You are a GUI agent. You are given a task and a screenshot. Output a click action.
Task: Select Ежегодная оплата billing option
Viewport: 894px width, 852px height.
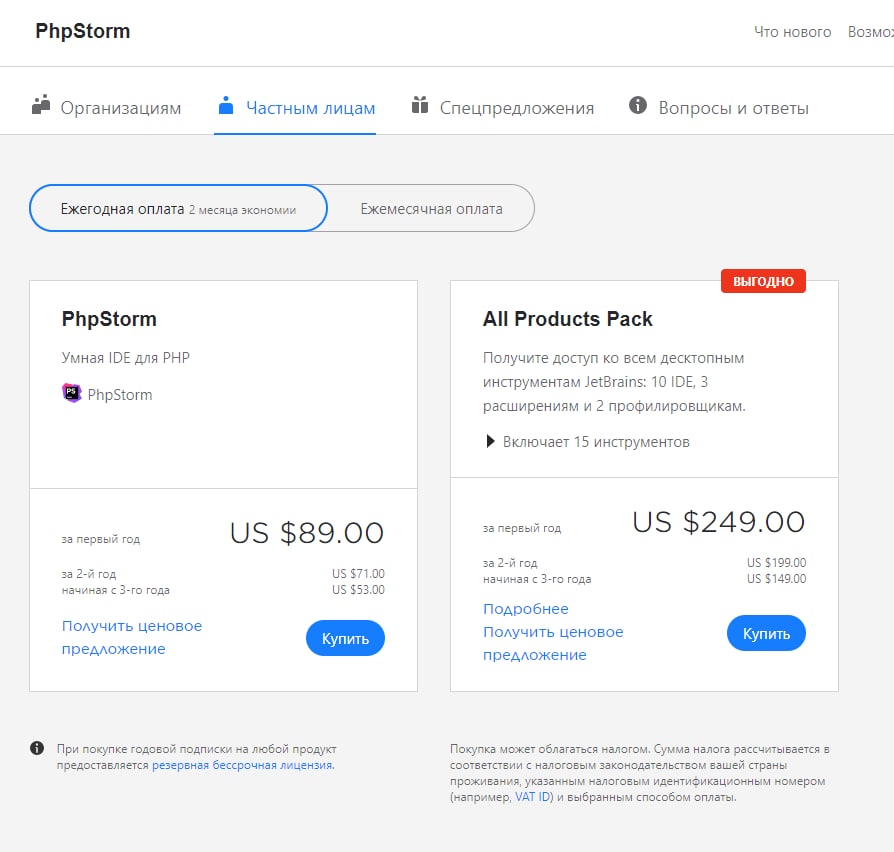pos(179,208)
